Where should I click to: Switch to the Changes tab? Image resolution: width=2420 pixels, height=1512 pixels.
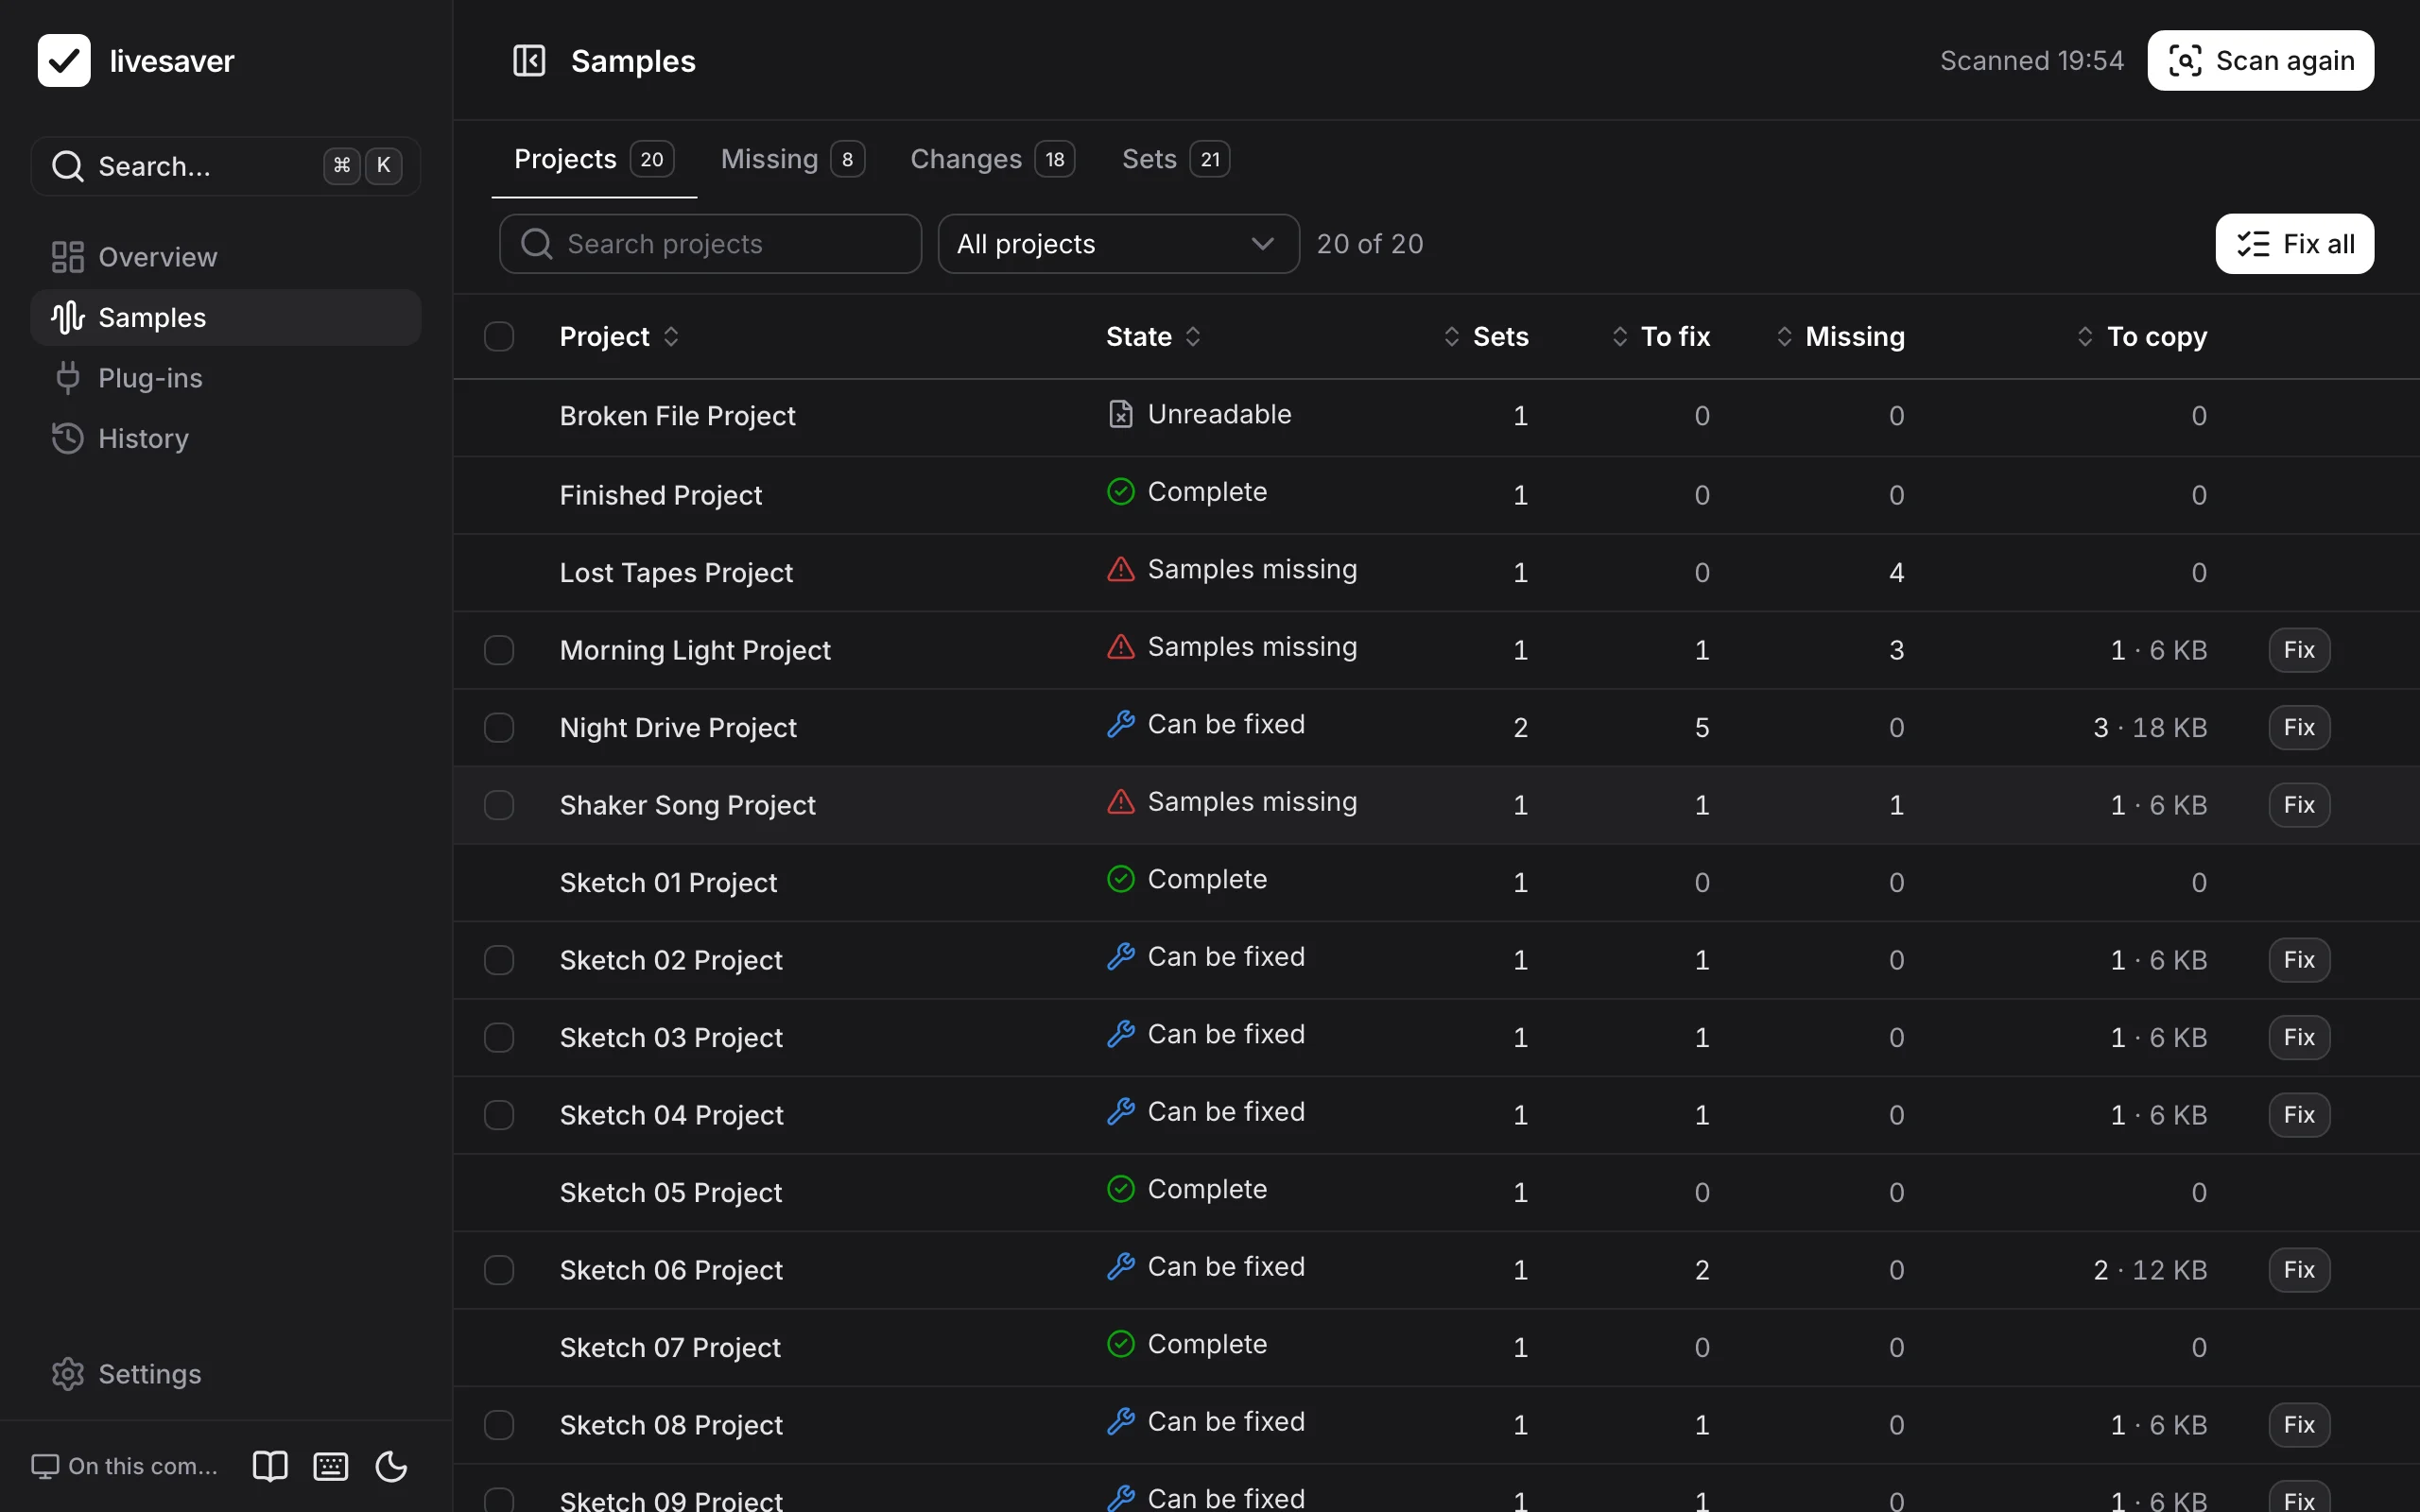(x=992, y=159)
